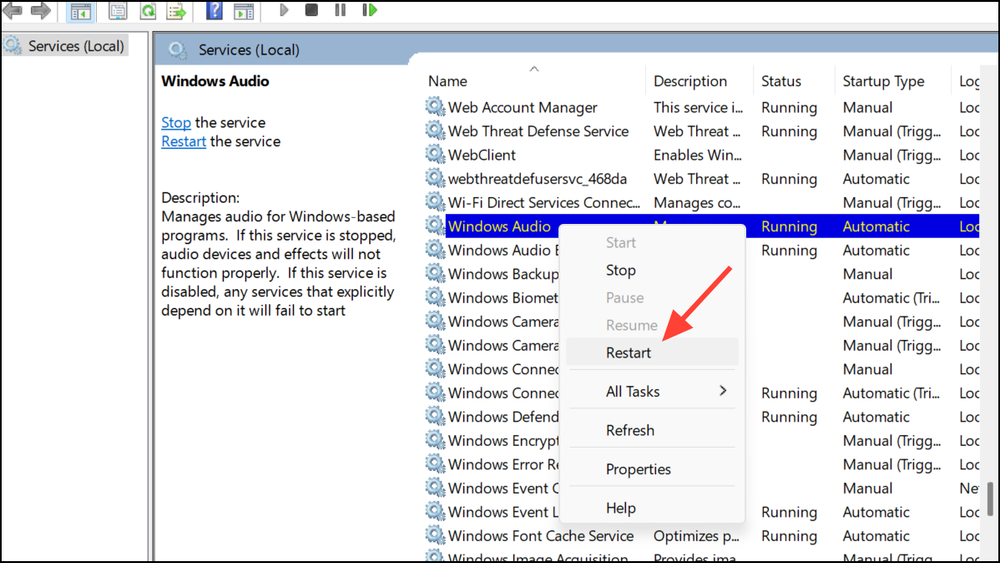Click the Back arrow toolbar icon

coord(12,10)
